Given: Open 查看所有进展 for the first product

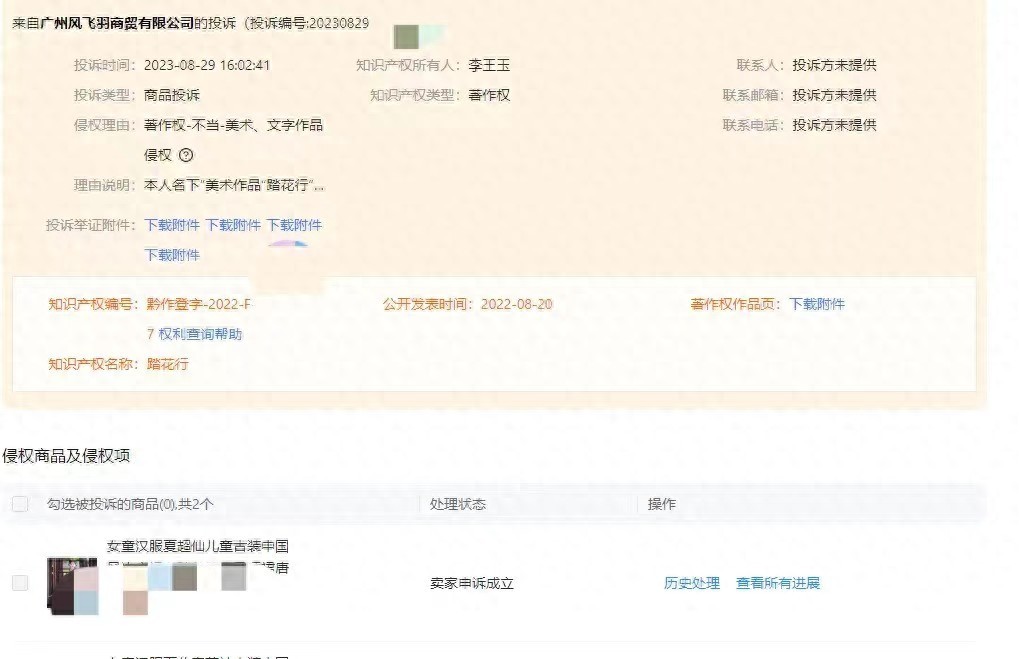Looking at the screenshot, I should (778, 583).
